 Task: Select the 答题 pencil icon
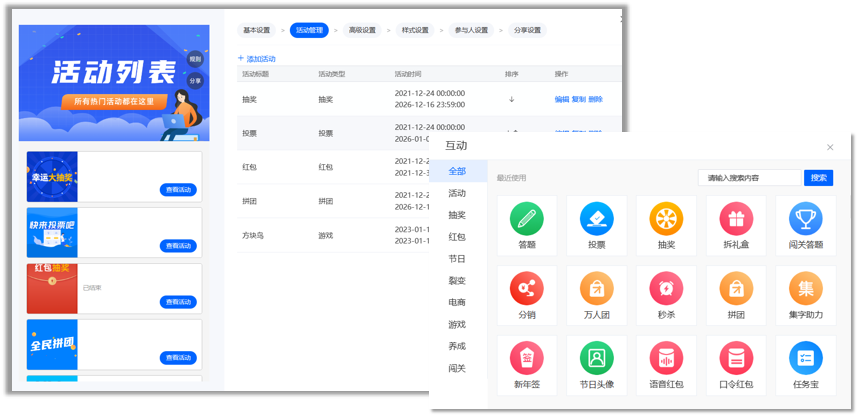tap(526, 218)
